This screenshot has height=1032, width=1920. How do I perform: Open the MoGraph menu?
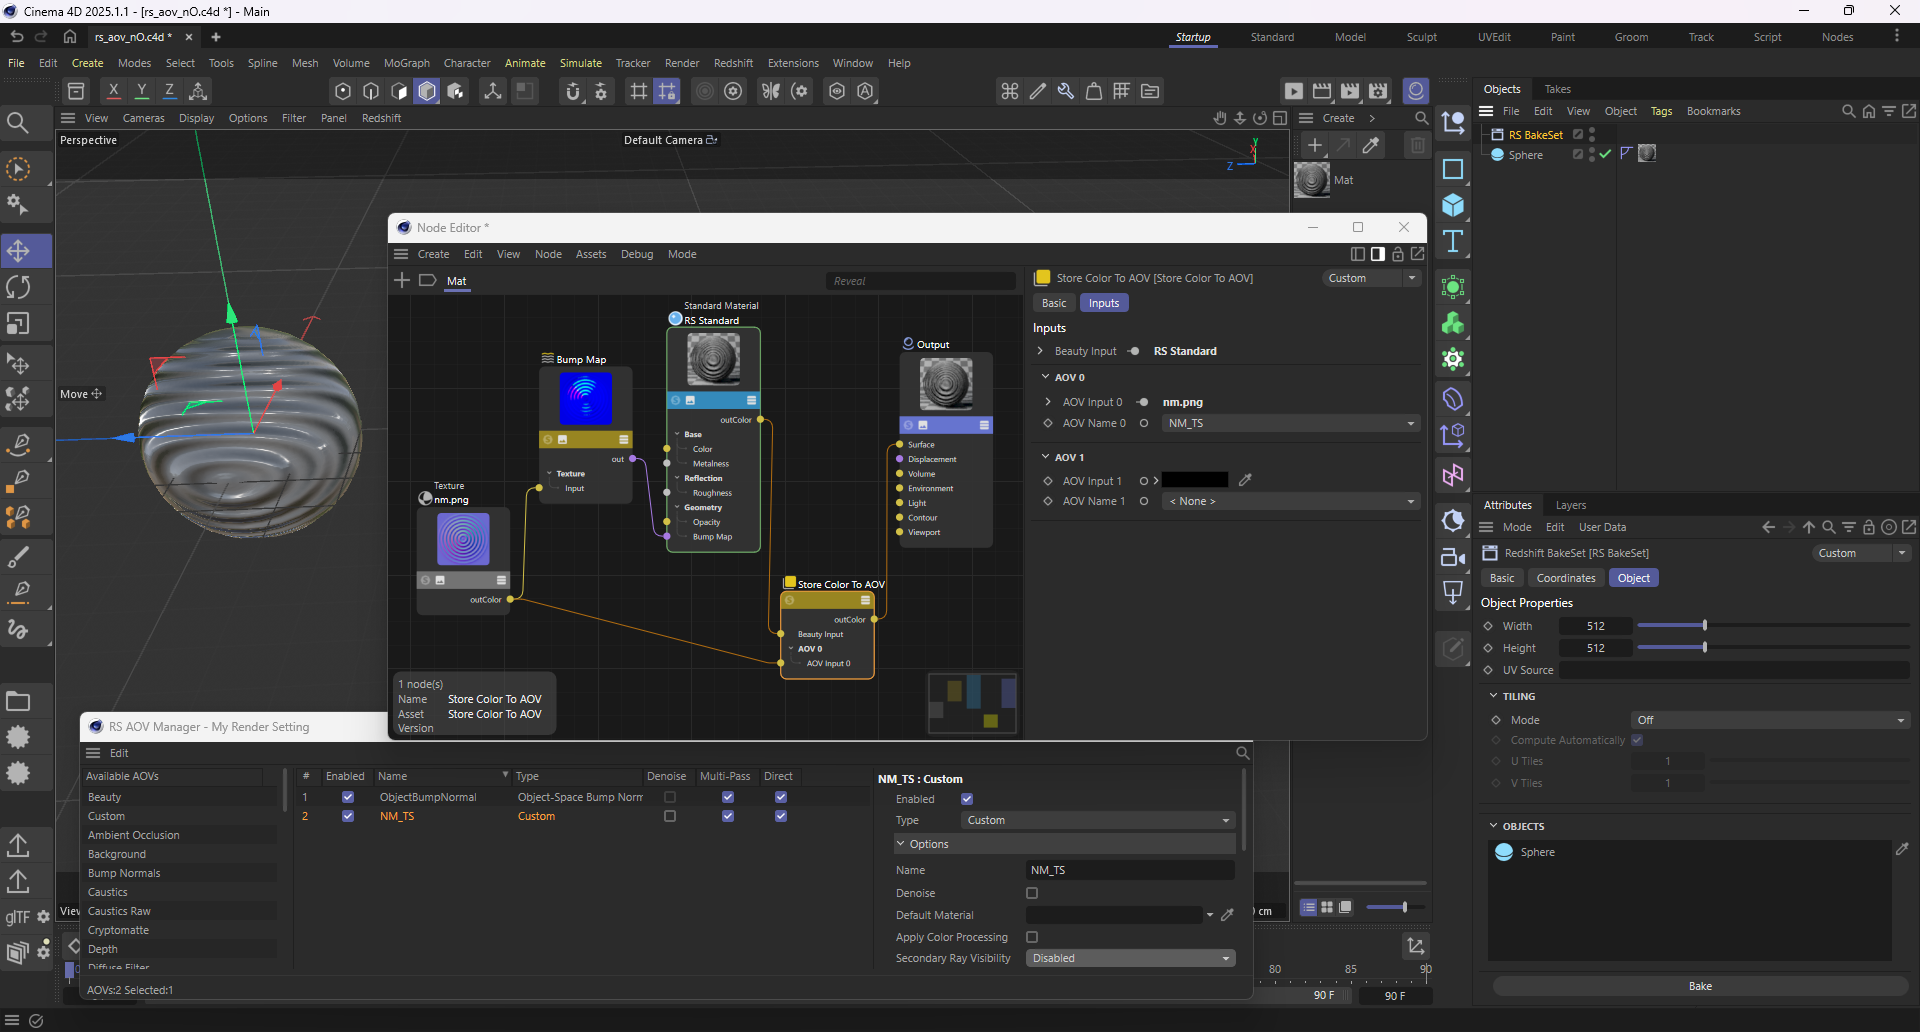coord(406,63)
